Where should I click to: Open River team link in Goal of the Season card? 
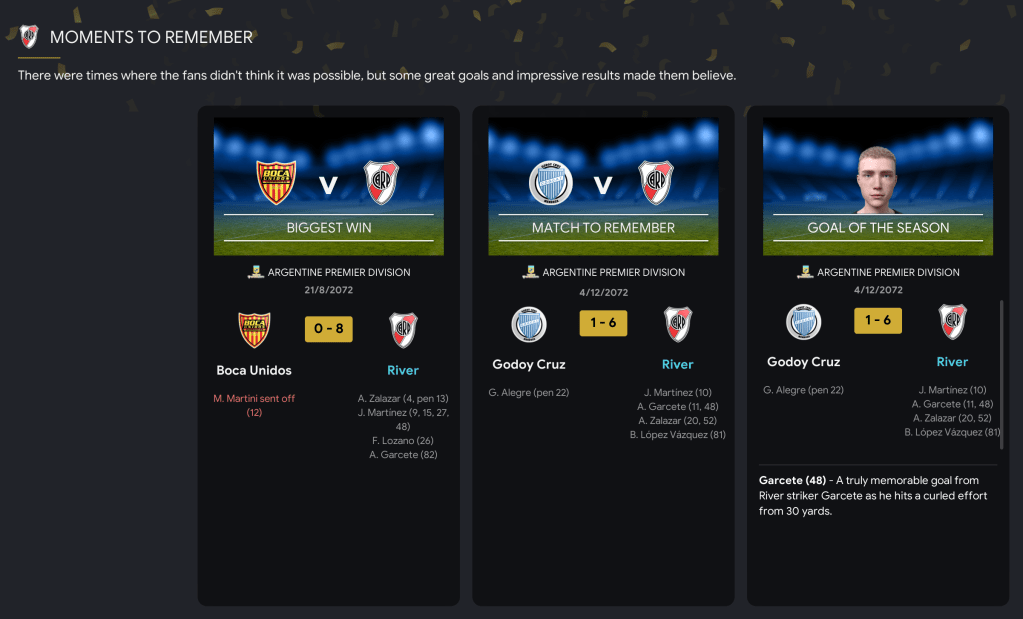[952, 362]
